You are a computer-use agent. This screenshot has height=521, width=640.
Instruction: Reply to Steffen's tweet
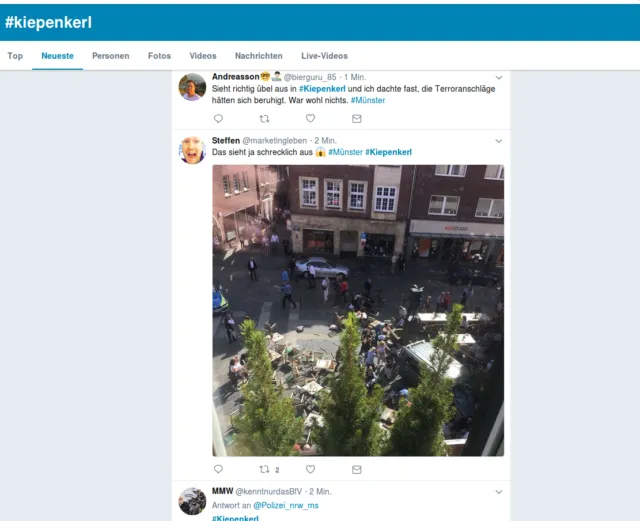218,469
